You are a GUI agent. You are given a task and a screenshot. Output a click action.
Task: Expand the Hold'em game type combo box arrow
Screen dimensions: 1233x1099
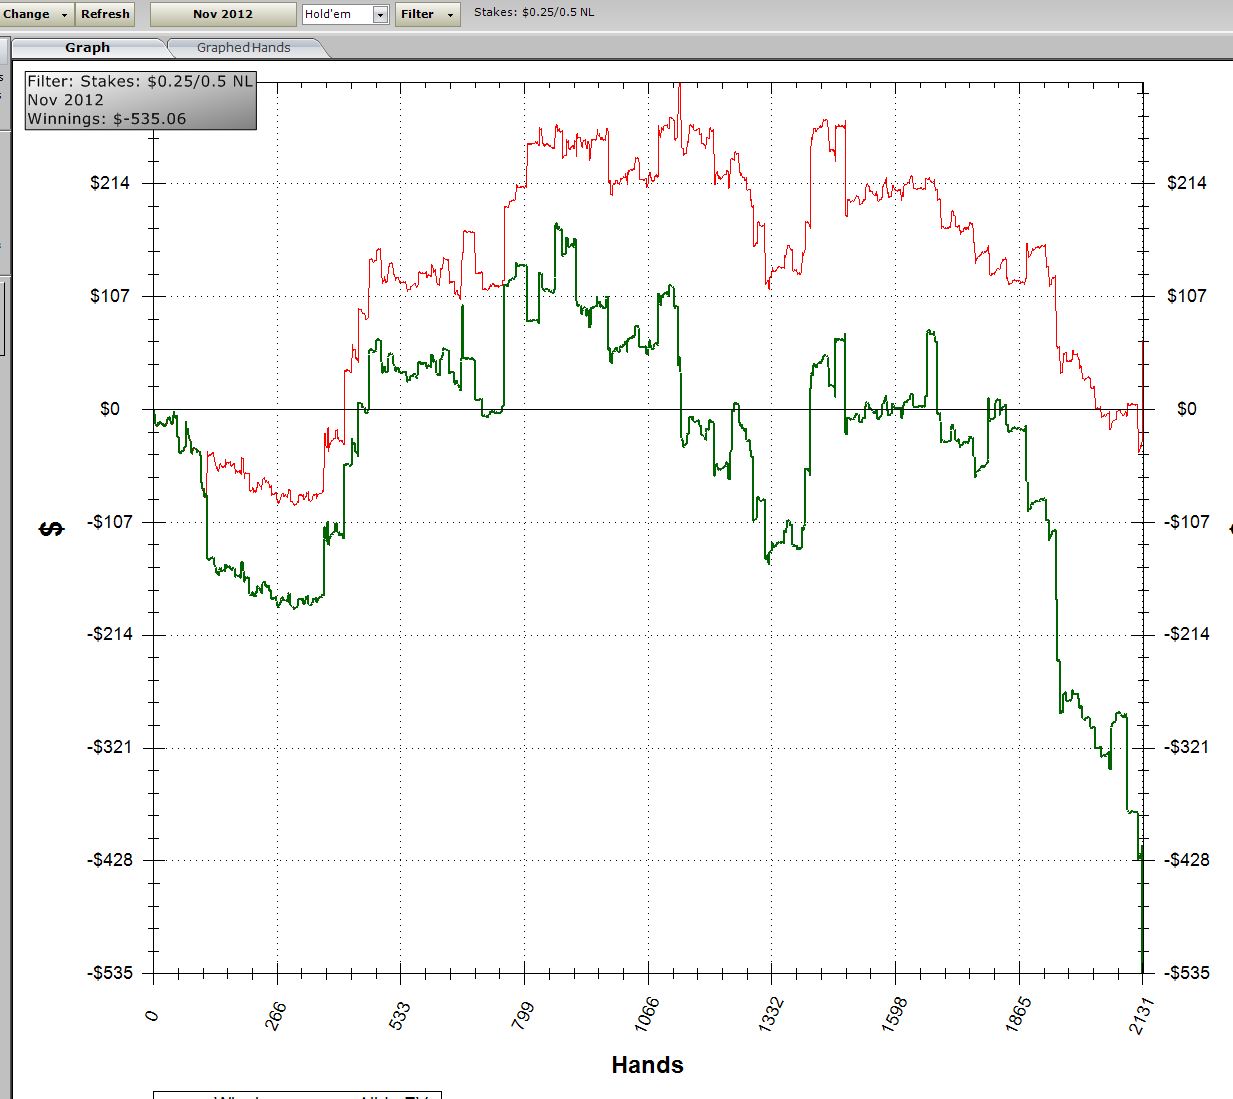tap(380, 15)
